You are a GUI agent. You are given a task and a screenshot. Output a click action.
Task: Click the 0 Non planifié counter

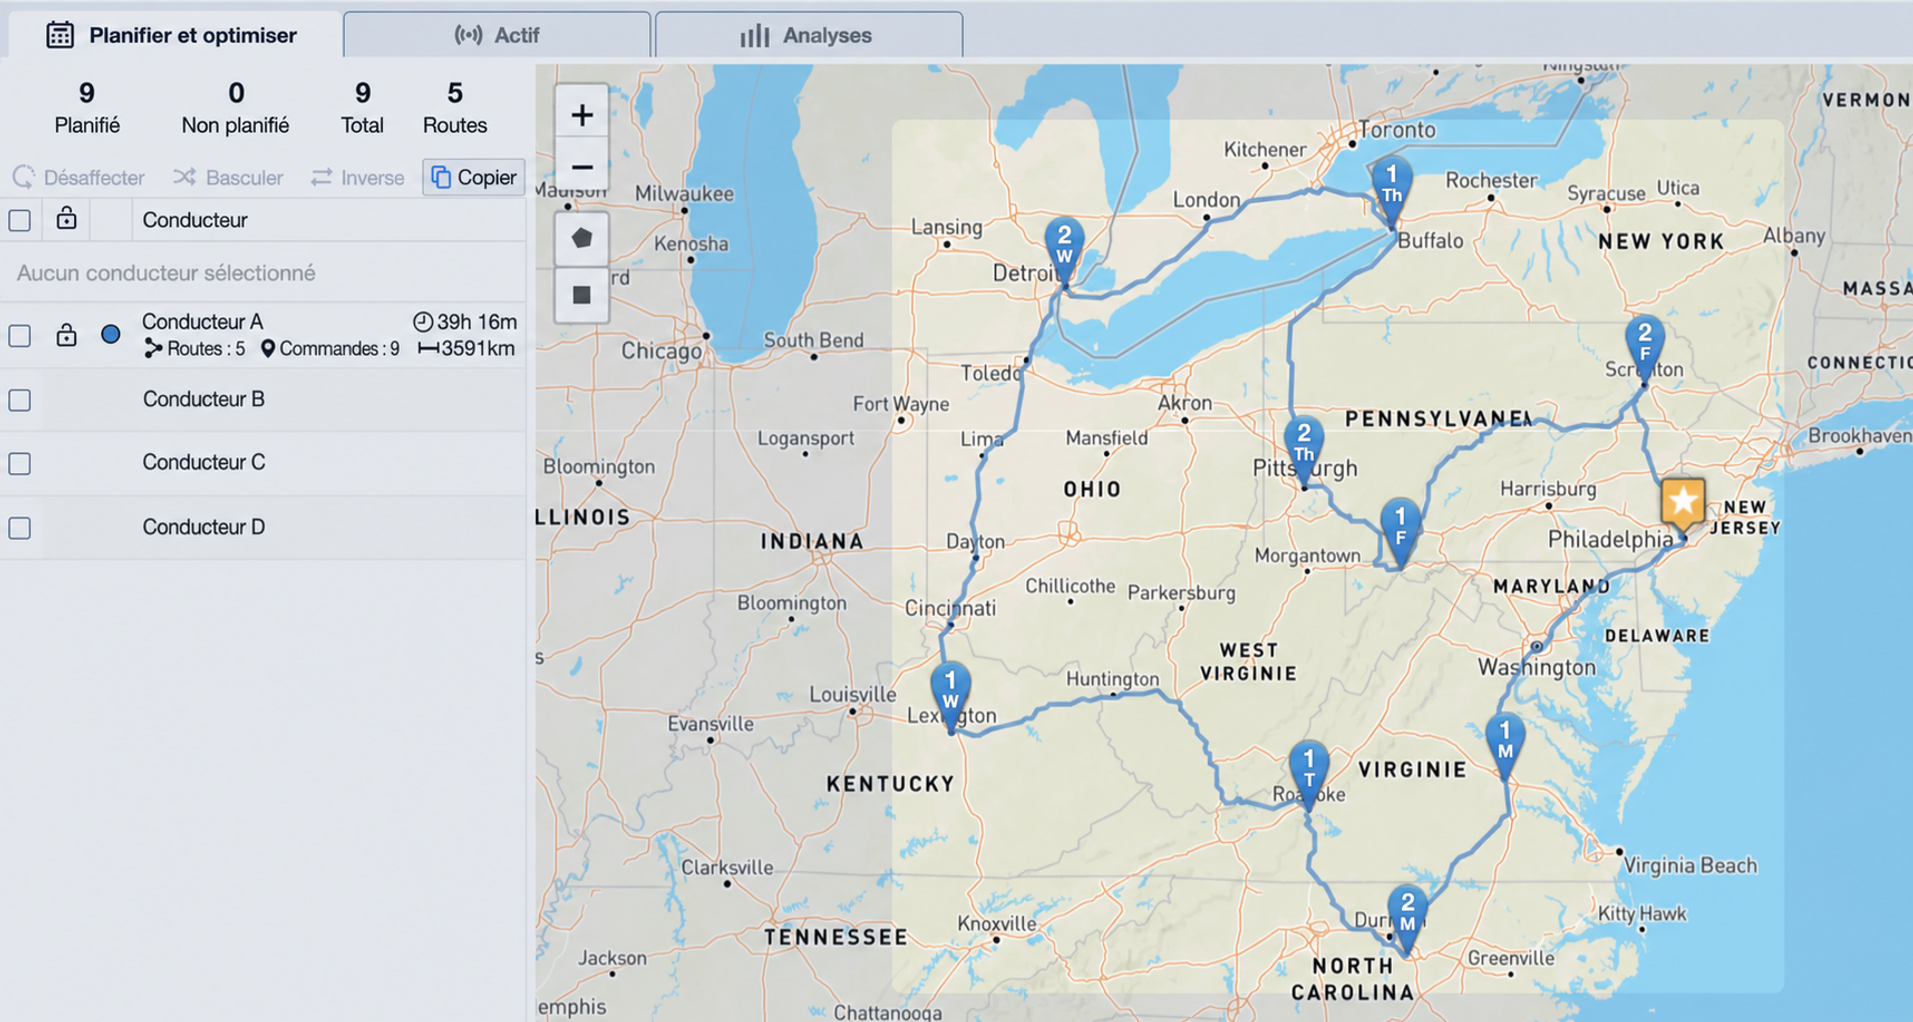tap(235, 107)
